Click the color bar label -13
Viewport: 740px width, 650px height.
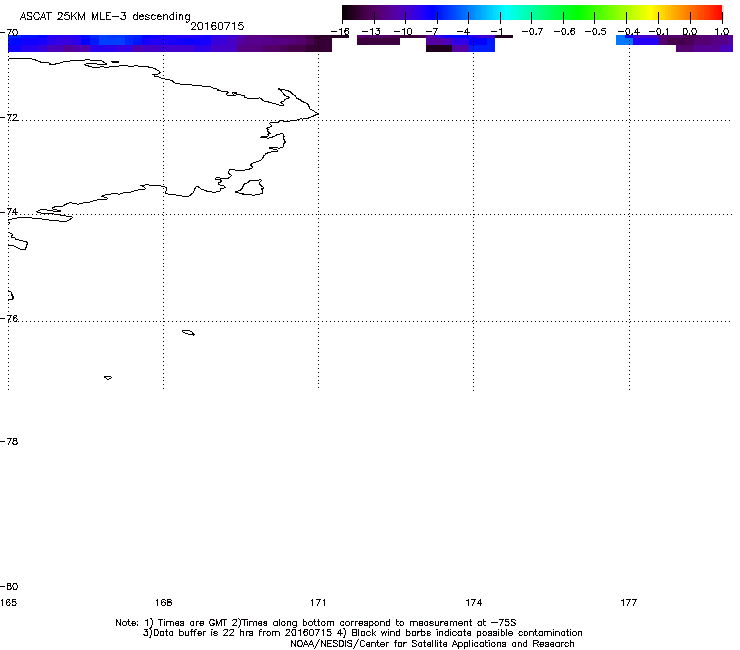click(371, 32)
